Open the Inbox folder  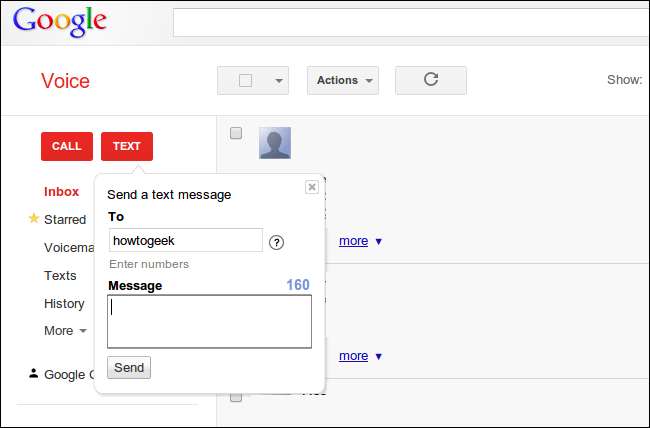click(x=61, y=192)
